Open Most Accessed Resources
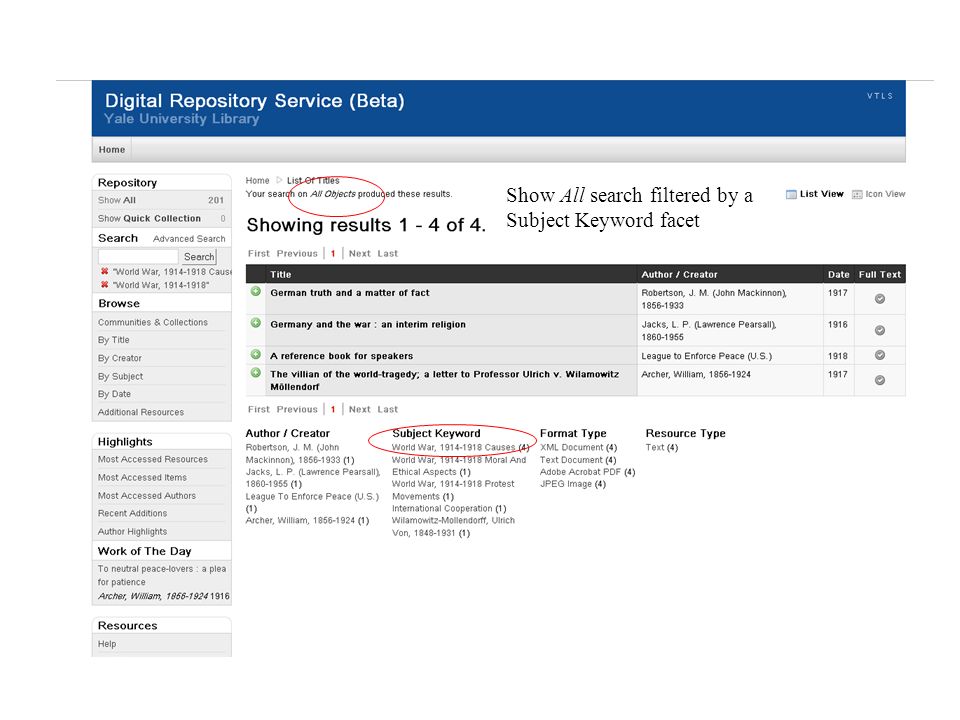The width and height of the screenshot is (960, 720). [152, 459]
